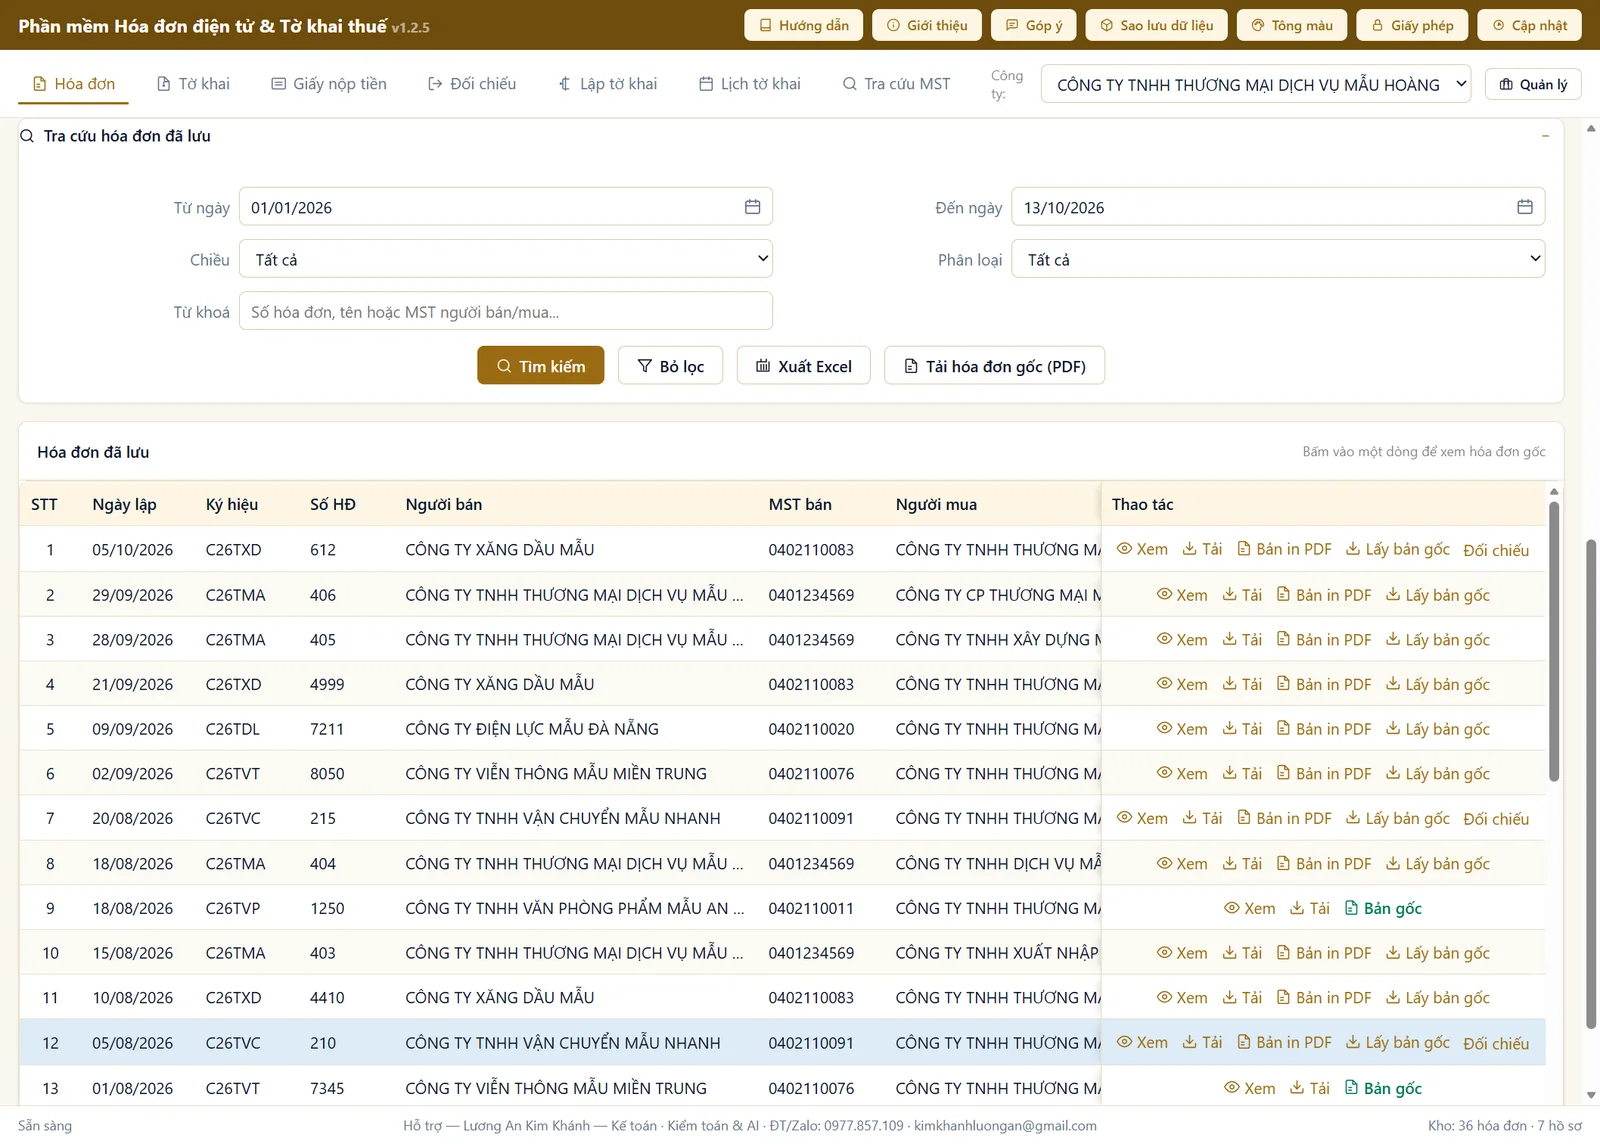Click the Tìm kiếm search button

point(541,366)
